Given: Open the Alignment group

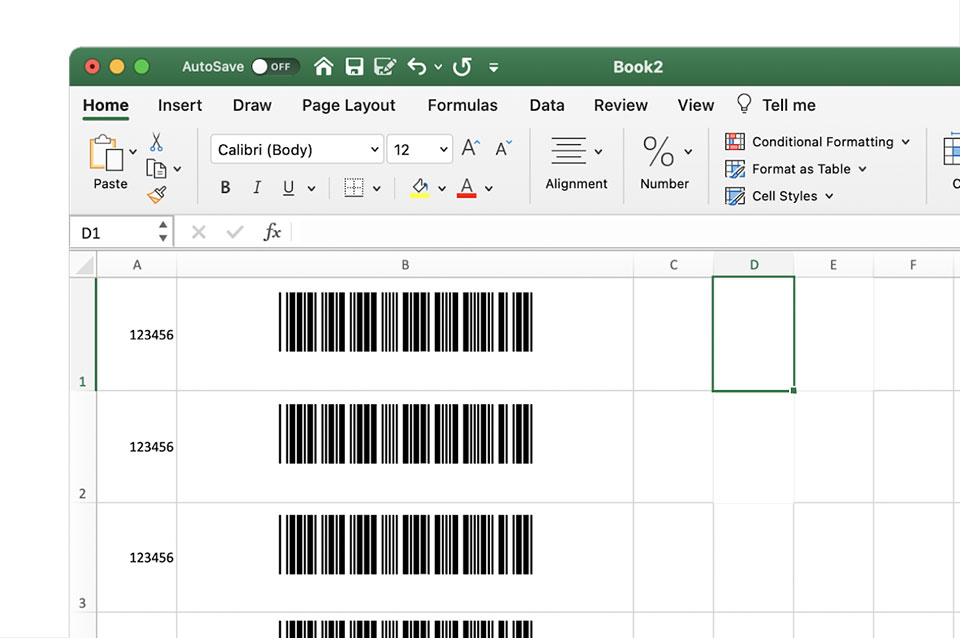Looking at the screenshot, I should pyautogui.click(x=576, y=163).
